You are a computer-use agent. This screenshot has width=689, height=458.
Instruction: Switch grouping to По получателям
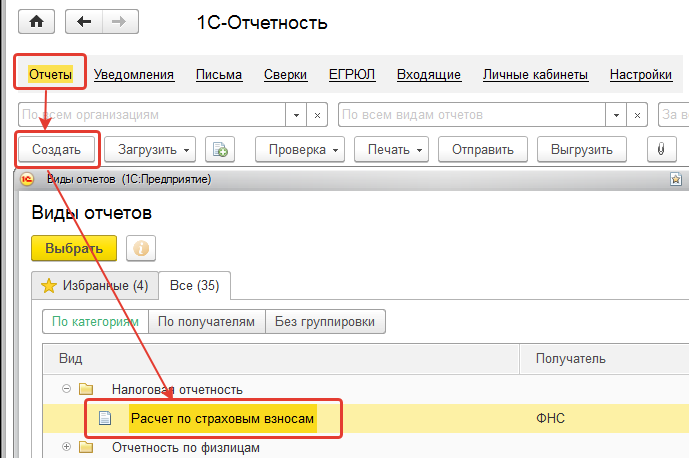point(207,322)
